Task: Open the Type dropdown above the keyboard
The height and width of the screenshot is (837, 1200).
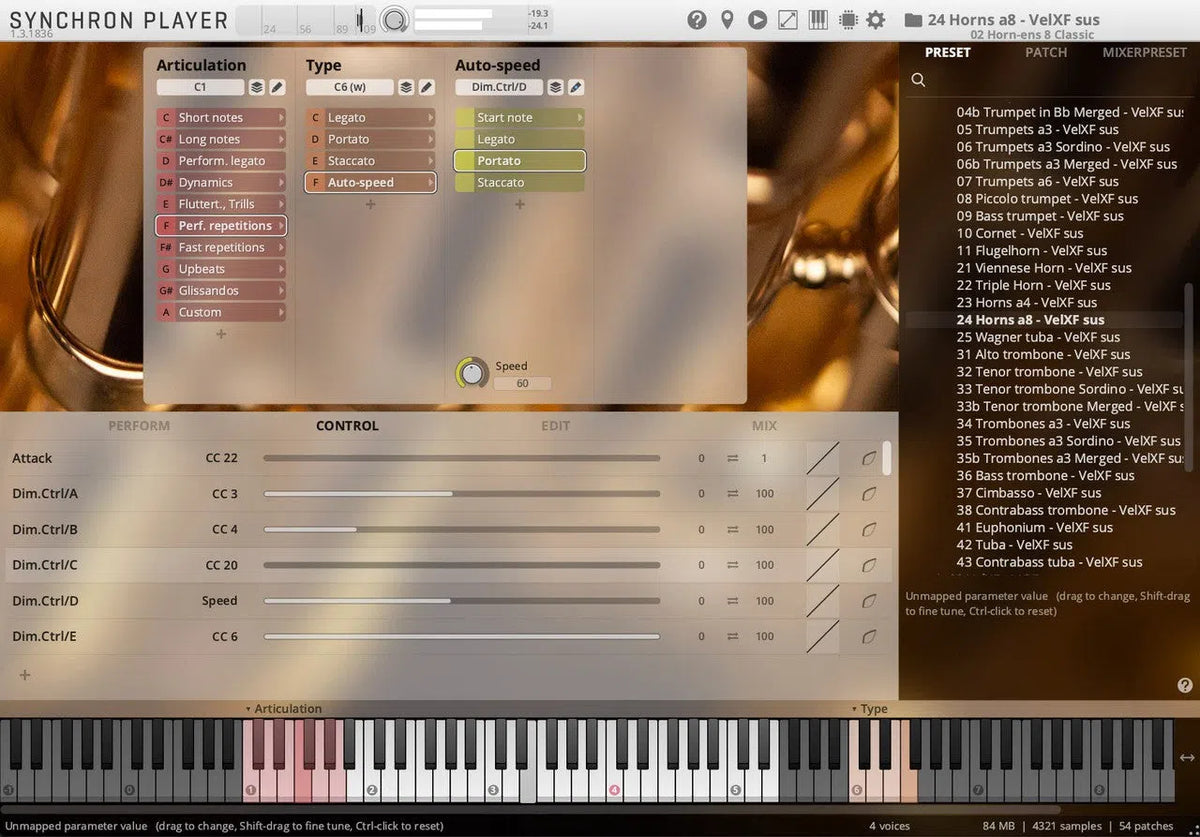Action: (871, 709)
